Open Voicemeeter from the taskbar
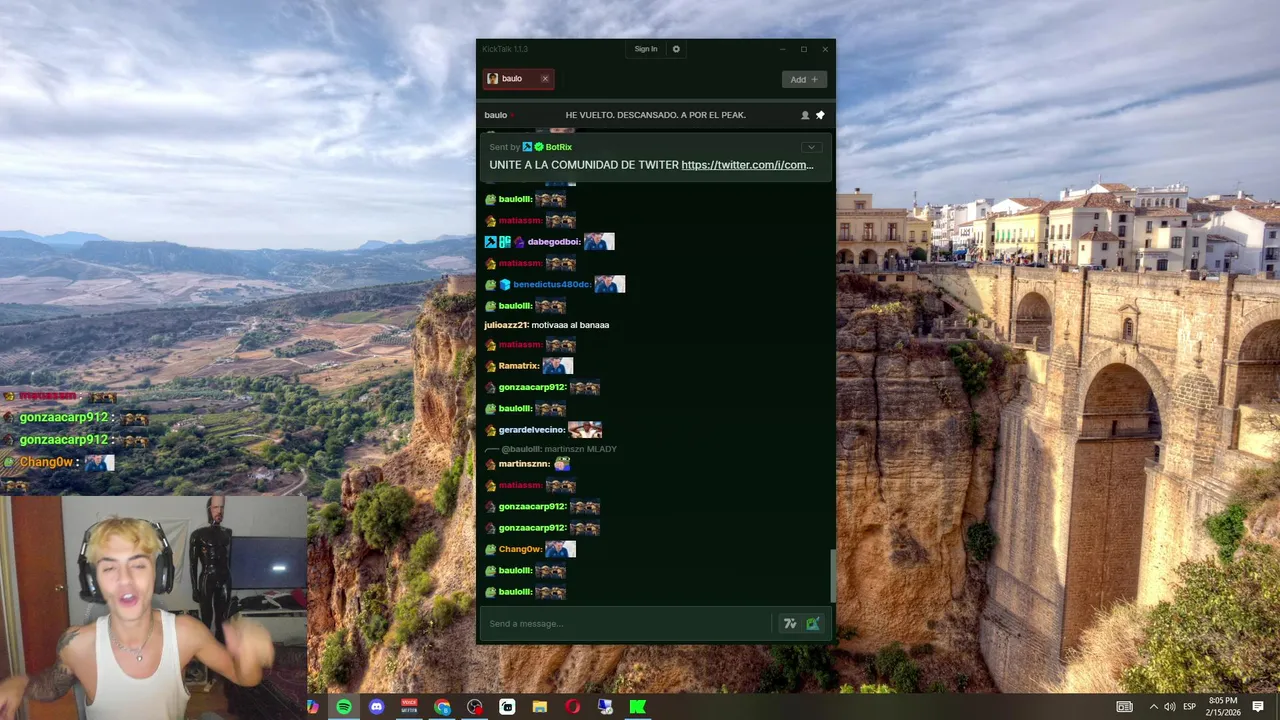Viewport: 1280px width, 720px height. 409,707
